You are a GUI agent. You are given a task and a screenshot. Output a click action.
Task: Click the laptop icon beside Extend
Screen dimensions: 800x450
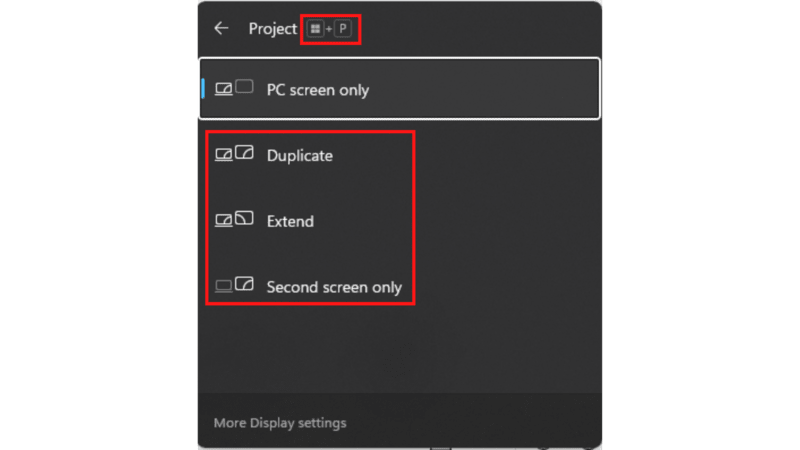point(223,221)
